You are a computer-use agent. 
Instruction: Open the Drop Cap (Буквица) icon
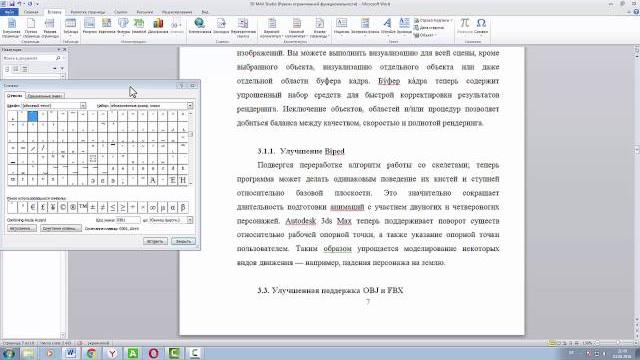pos(404,26)
